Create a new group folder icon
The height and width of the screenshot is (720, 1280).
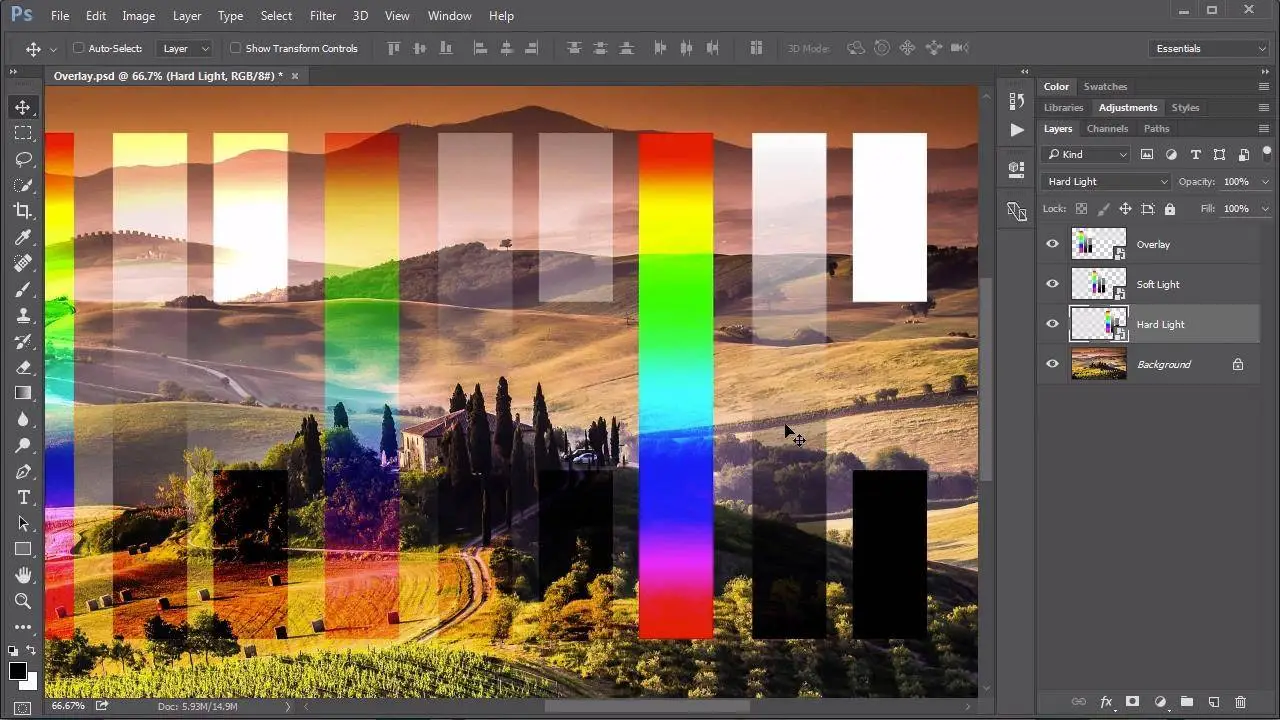coord(1186,703)
